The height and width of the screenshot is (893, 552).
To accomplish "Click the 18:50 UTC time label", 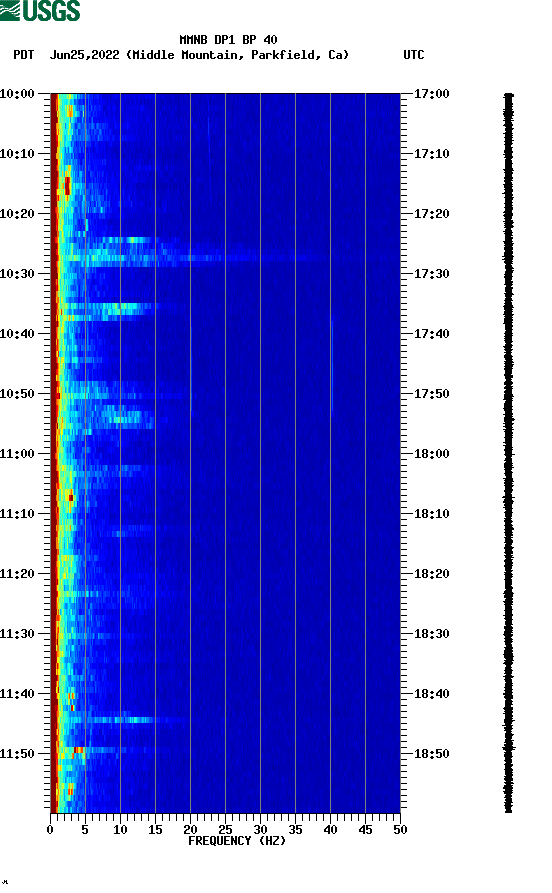I will (x=431, y=753).
